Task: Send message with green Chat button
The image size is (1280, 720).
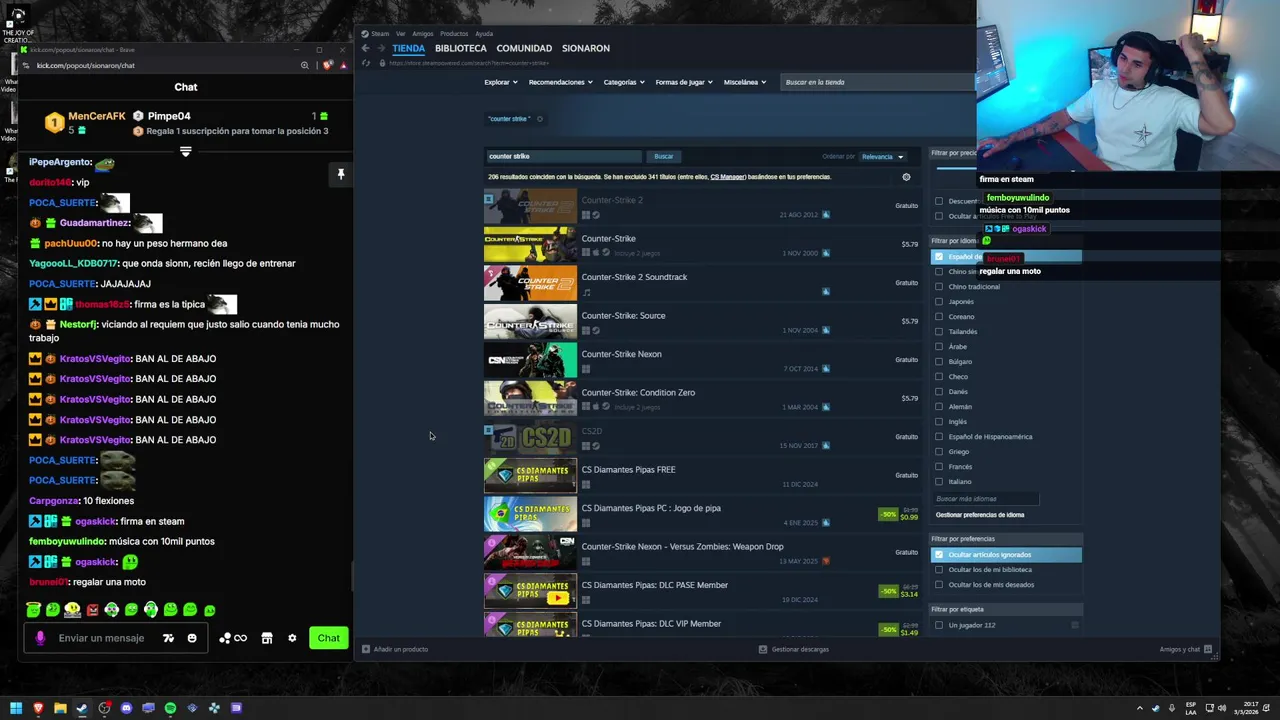Action: 329,638
